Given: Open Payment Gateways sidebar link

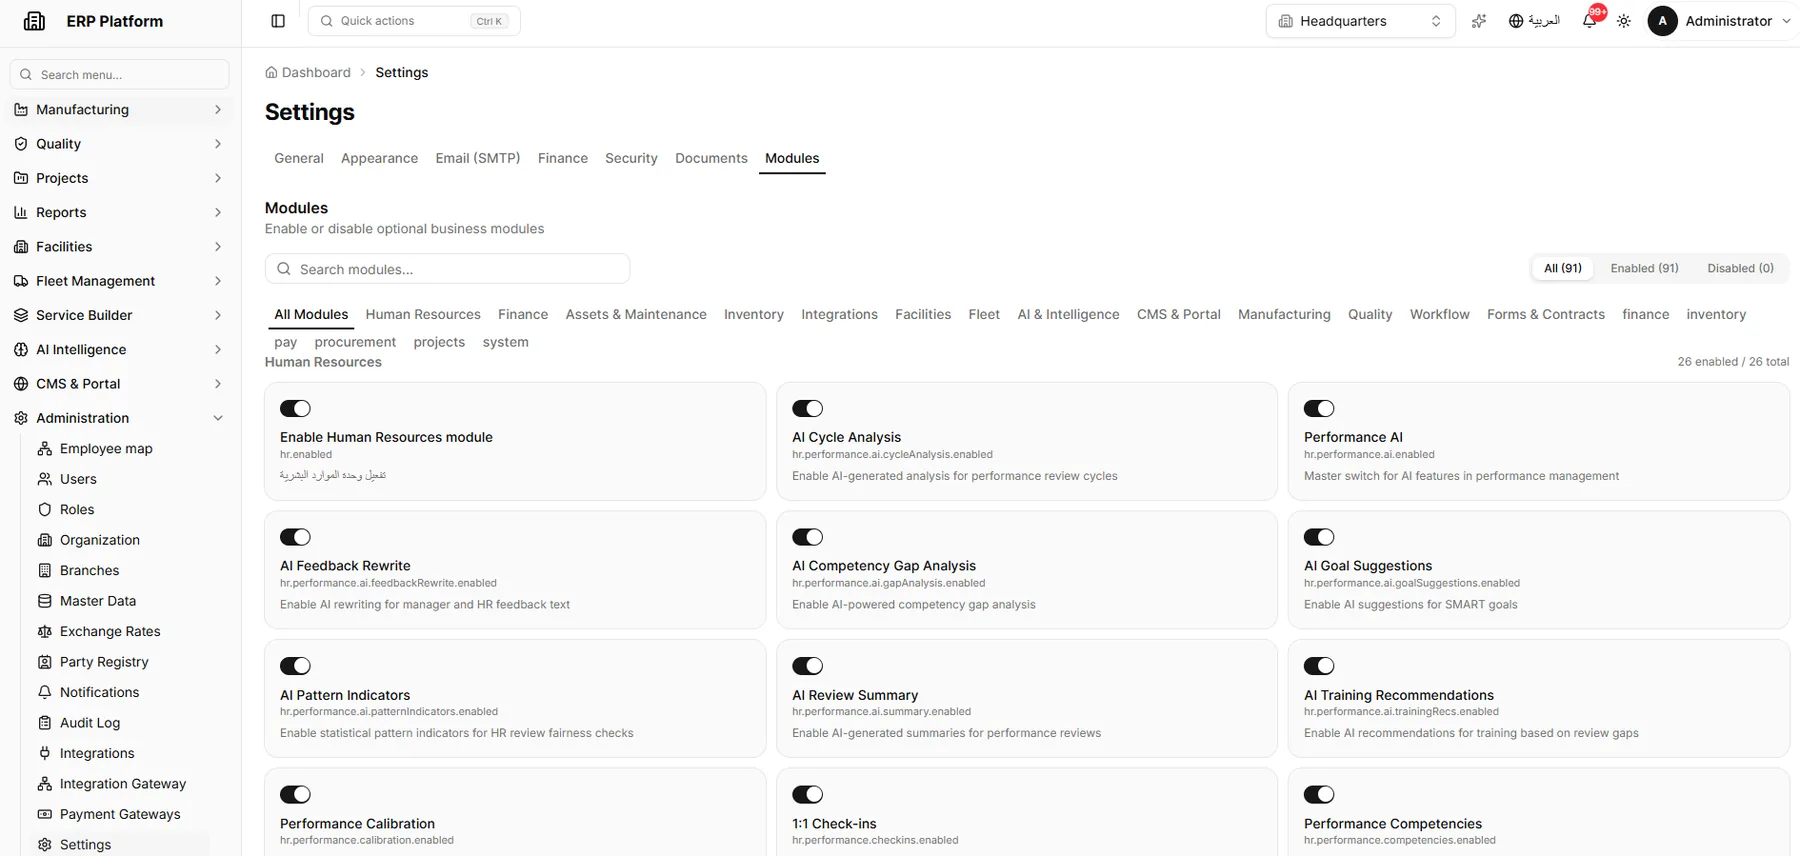Looking at the screenshot, I should click(120, 815).
